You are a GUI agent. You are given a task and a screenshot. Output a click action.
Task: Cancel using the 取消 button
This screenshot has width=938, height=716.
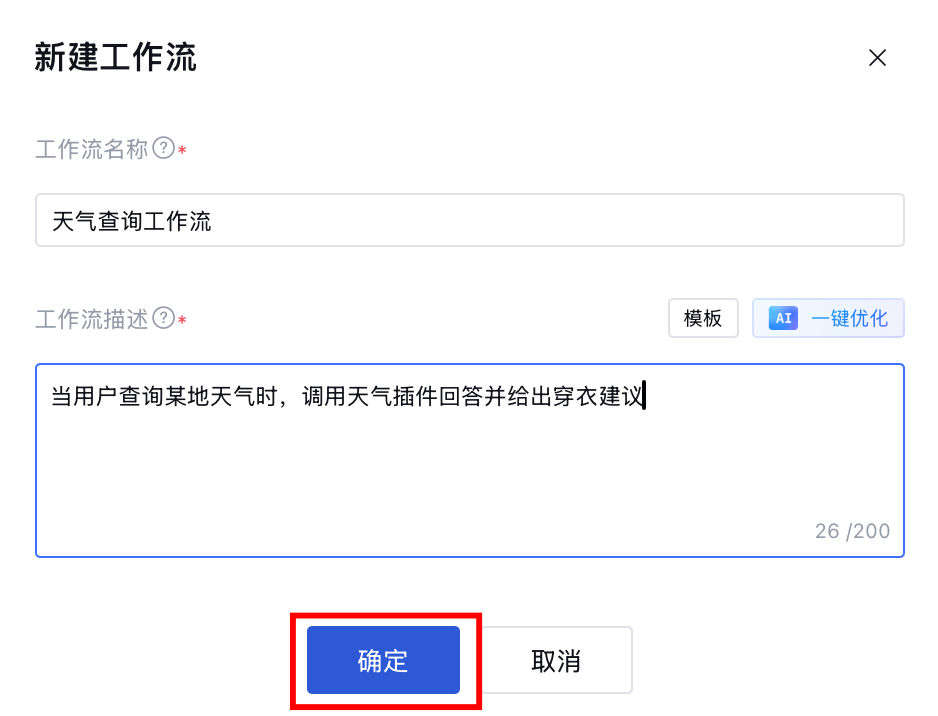coord(556,660)
